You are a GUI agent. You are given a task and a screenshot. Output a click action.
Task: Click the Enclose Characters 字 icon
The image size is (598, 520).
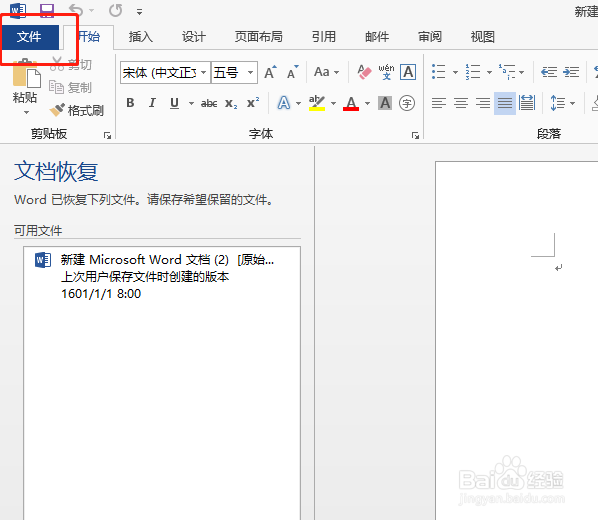[407, 103]
